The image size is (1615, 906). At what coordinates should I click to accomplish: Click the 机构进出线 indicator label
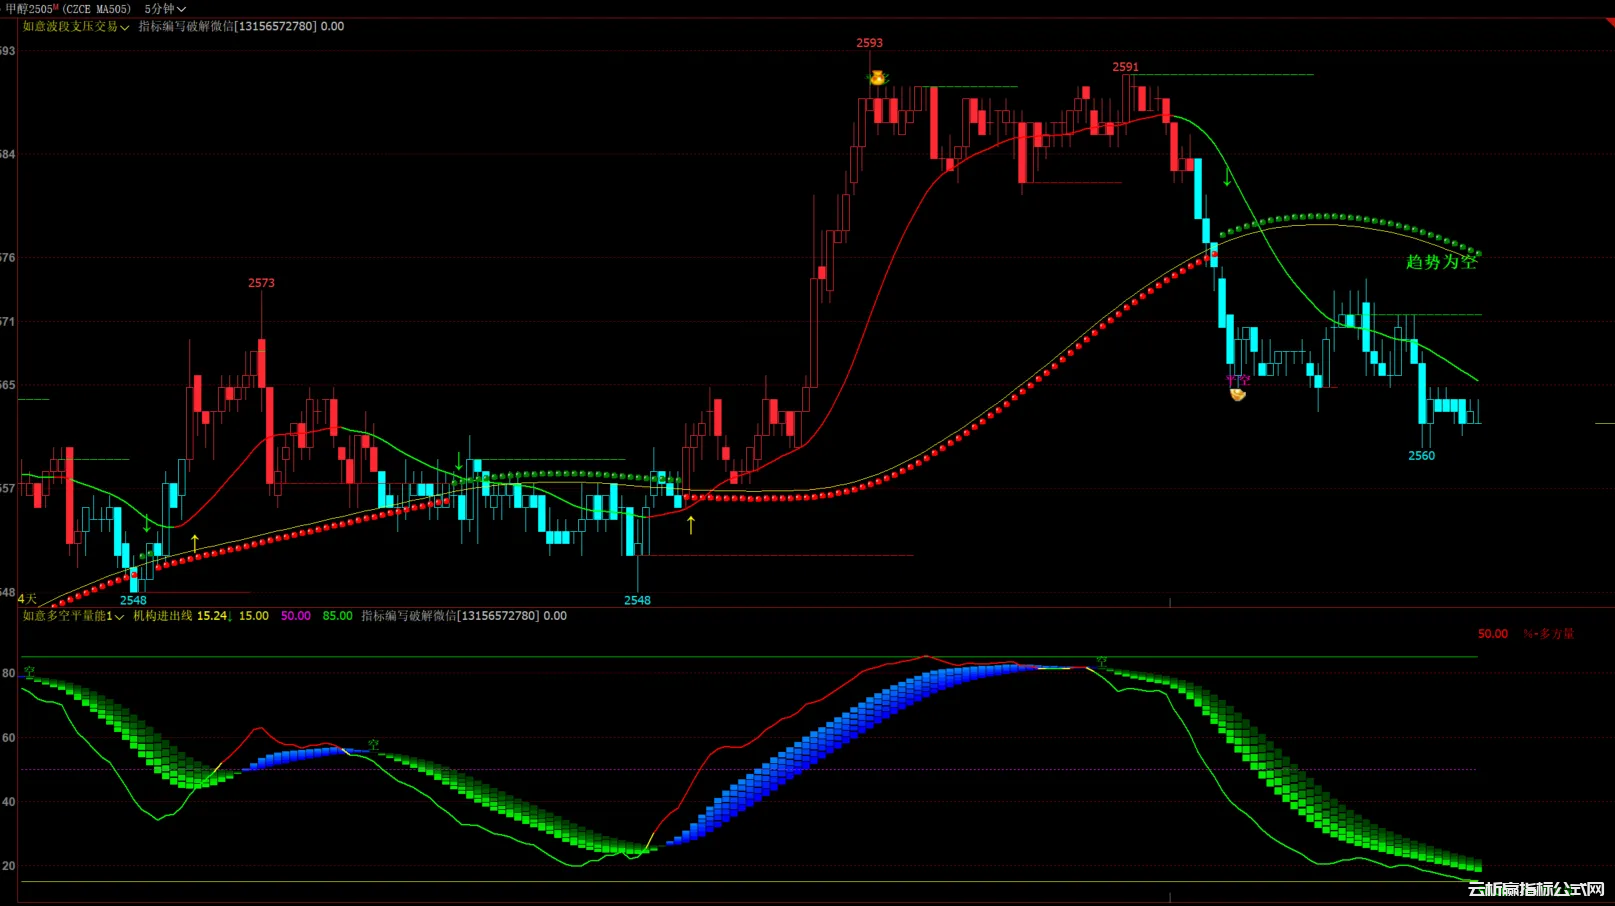pyautogui.click(x=162, y=616)
